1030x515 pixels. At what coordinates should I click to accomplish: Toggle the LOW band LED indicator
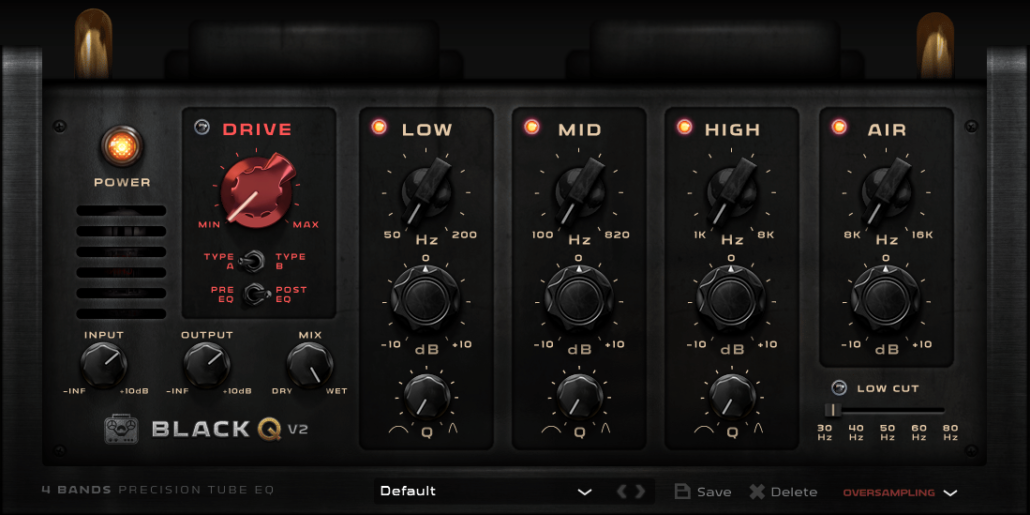[379, 127]
